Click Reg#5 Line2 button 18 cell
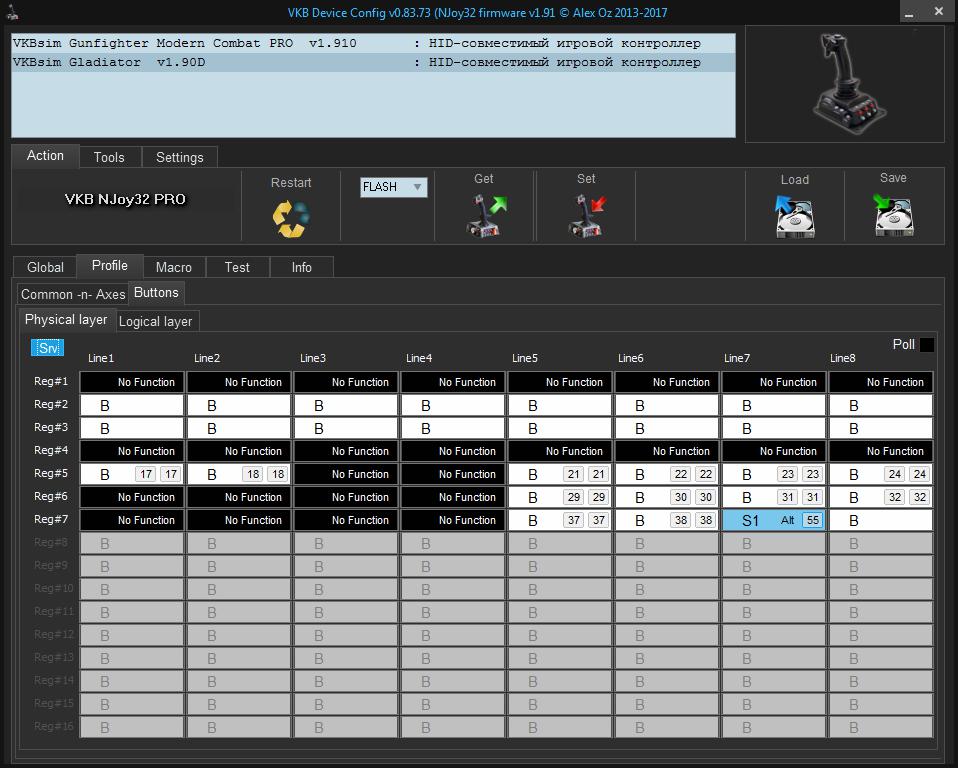 (x=239, y=475)
